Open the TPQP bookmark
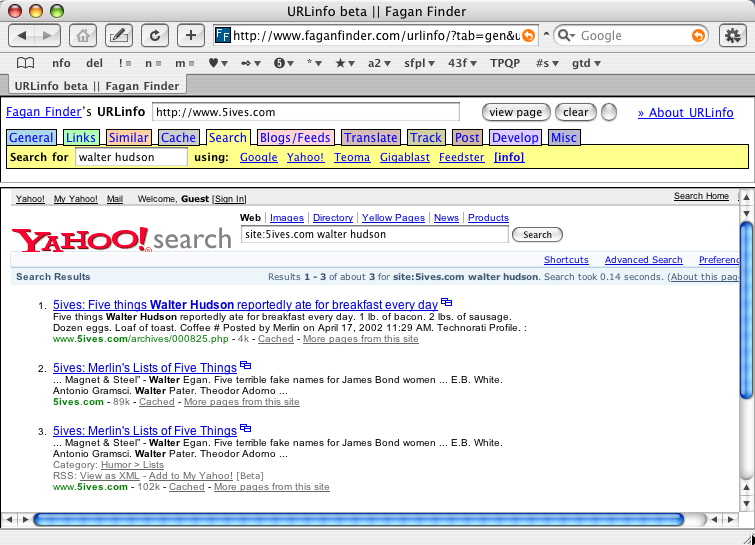This screenshot has height=545, width=755. click(505, 63)
